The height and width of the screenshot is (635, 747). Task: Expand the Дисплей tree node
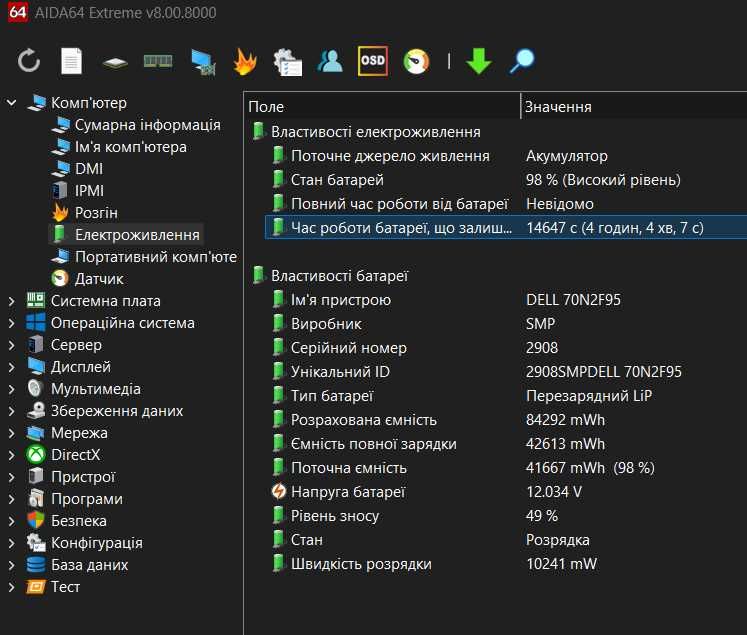12,367
